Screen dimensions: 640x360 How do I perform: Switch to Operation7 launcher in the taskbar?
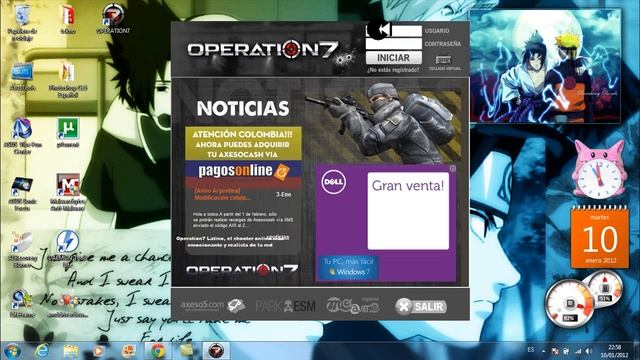pos(216,351)
